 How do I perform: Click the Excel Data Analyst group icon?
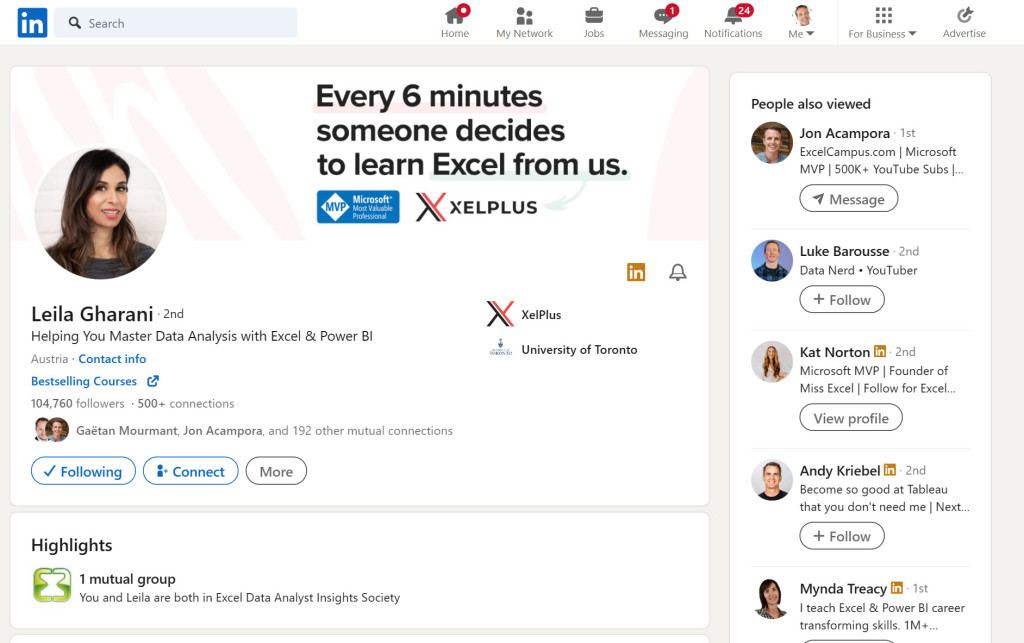[x=52, y=585]
